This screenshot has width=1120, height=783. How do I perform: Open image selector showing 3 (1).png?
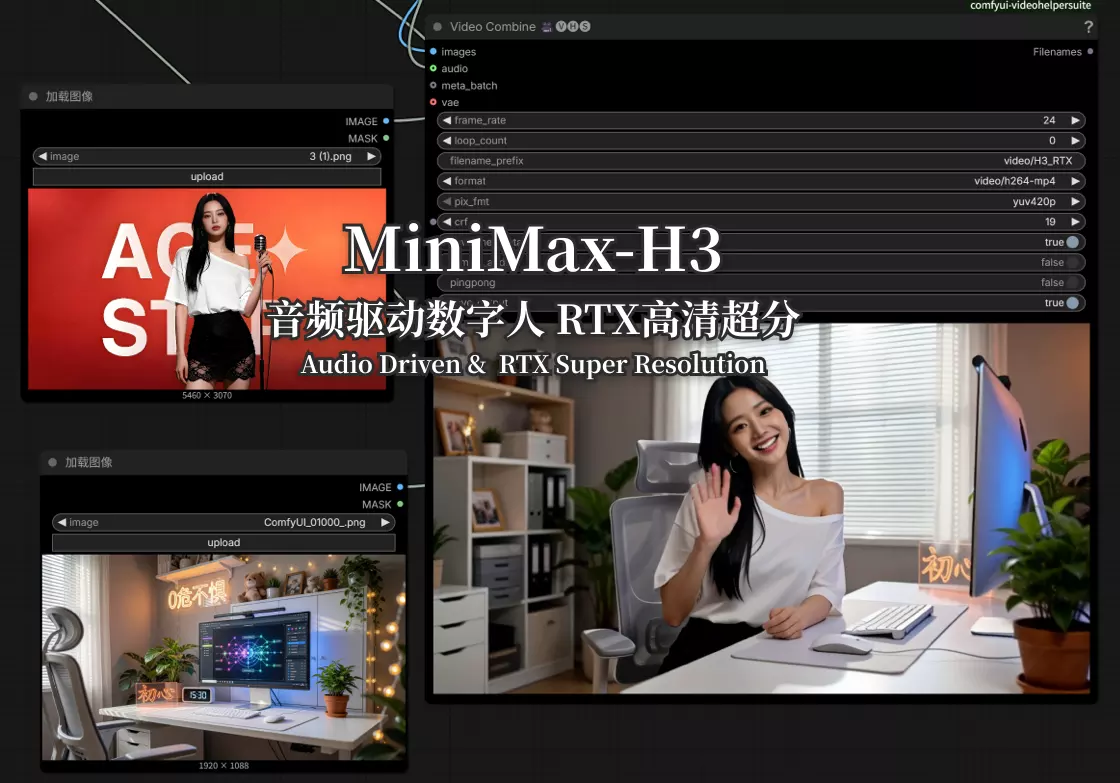tap(207, 156)
